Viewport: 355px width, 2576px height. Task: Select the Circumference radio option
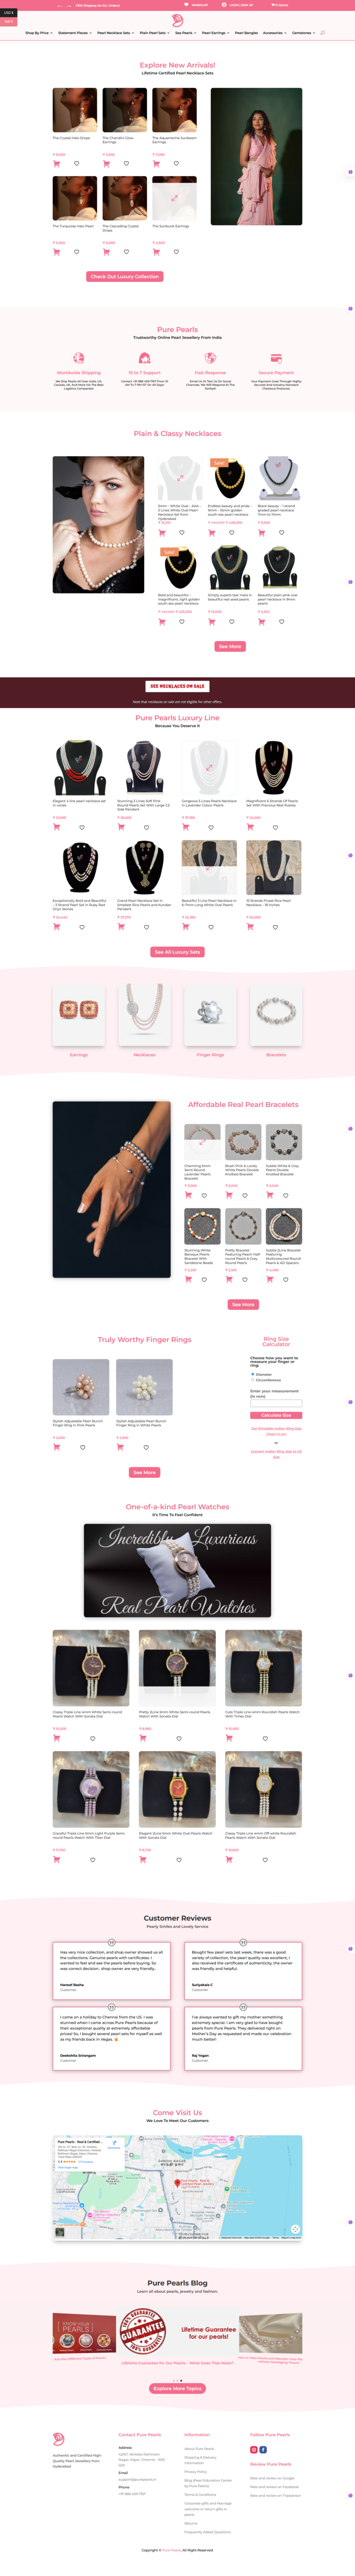pos(253,1380)
